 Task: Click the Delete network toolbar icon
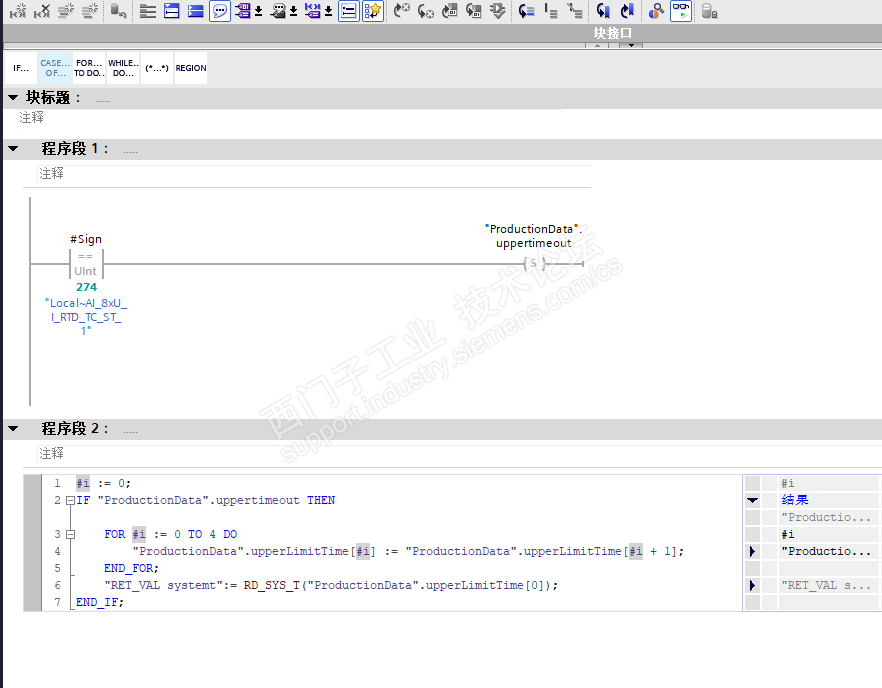42,11
